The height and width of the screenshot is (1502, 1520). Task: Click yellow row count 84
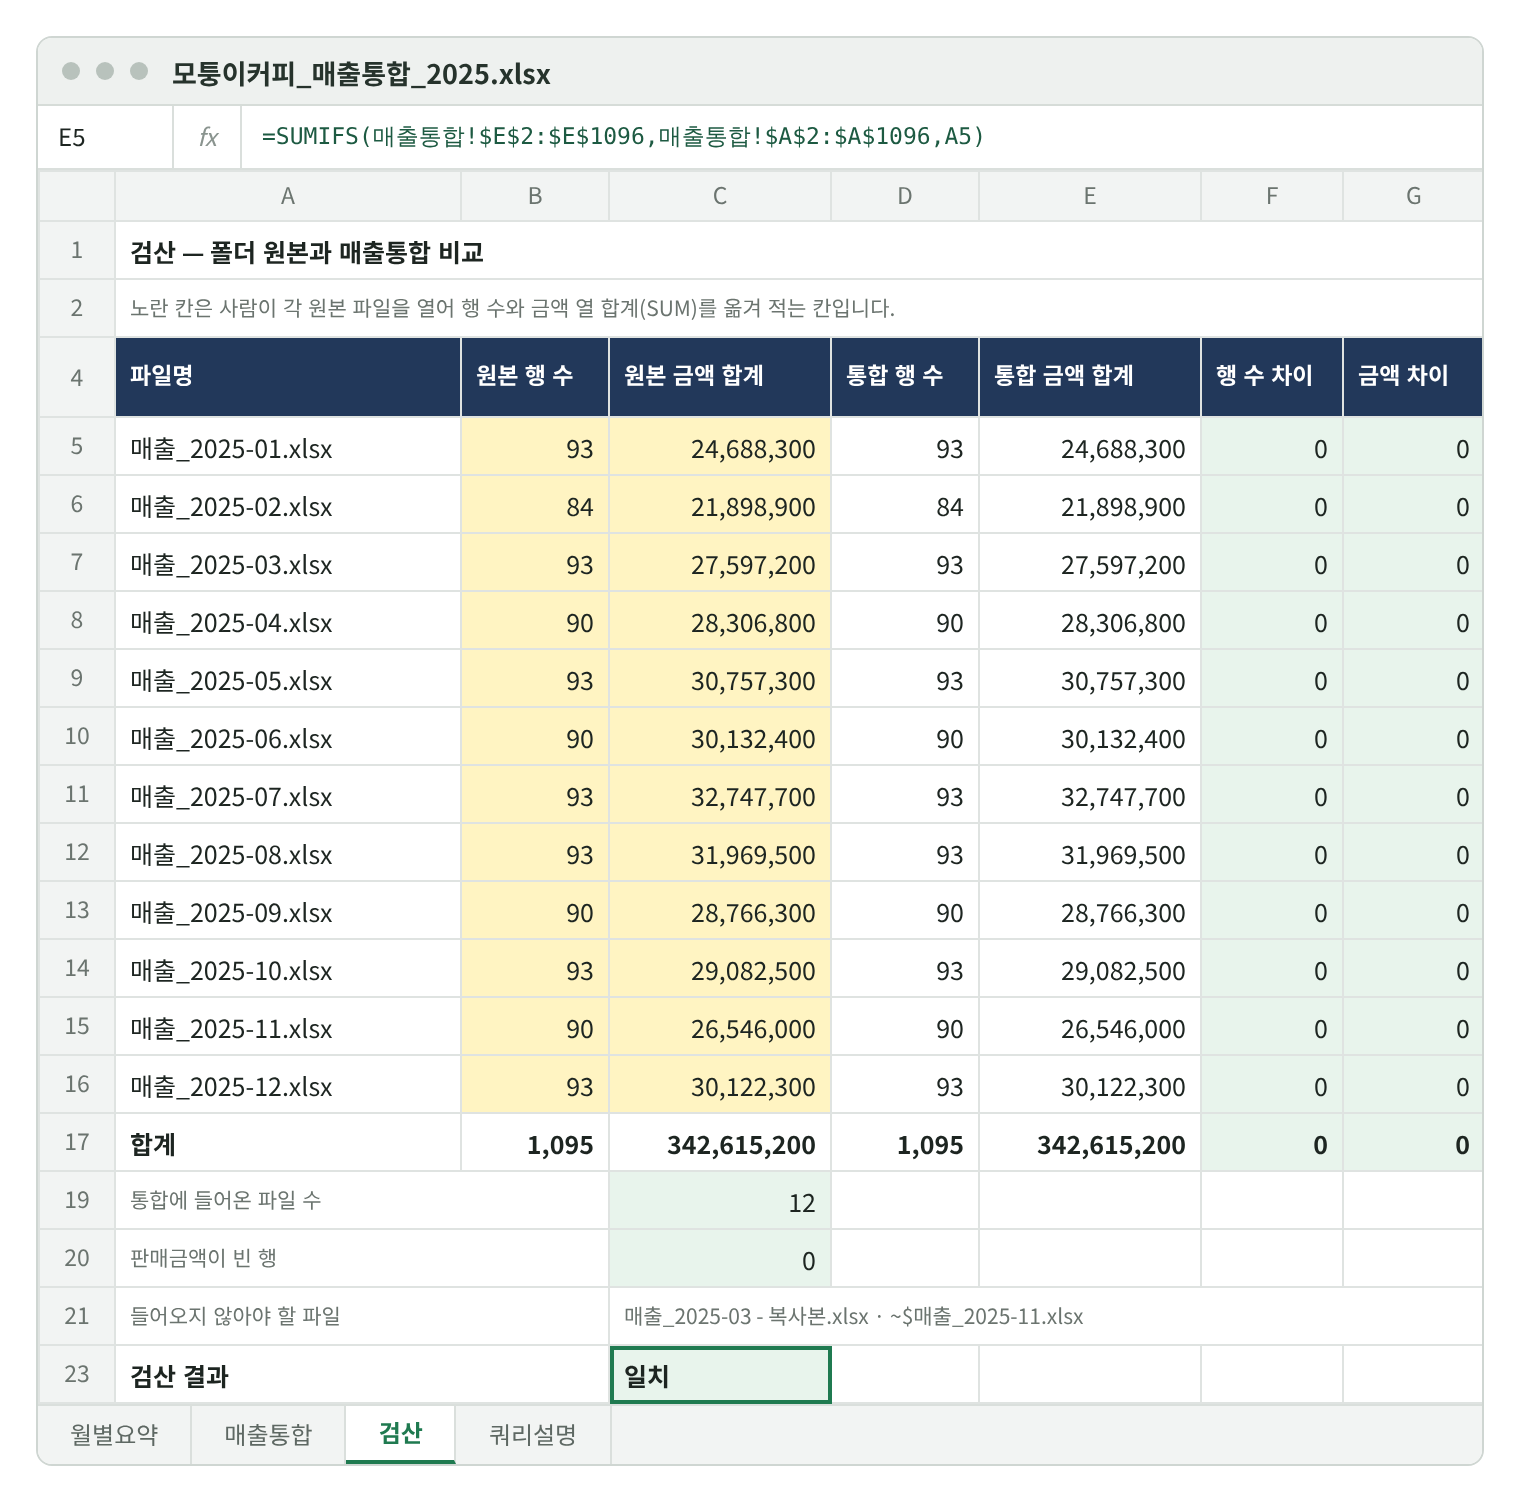535,505
